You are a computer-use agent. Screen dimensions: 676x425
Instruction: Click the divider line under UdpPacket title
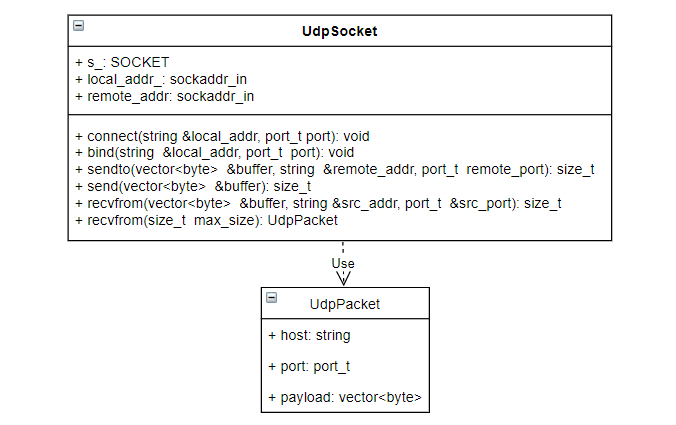tap(344, 319)
